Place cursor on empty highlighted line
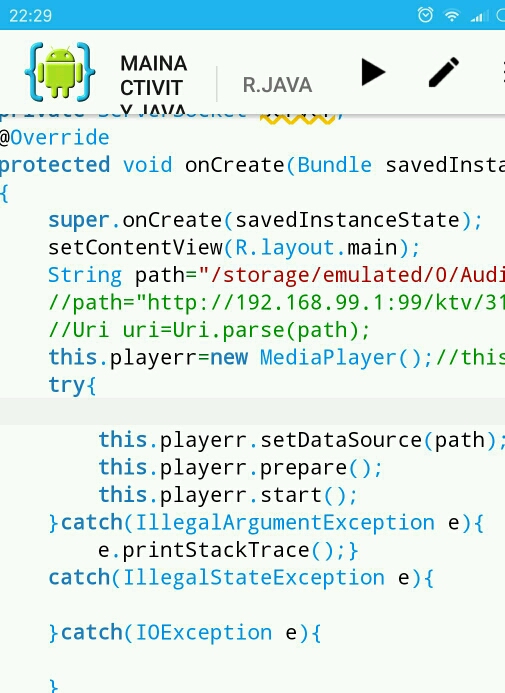Image resolution: width=505 pixels, height=693 pixels. click(x=252, y=411)
